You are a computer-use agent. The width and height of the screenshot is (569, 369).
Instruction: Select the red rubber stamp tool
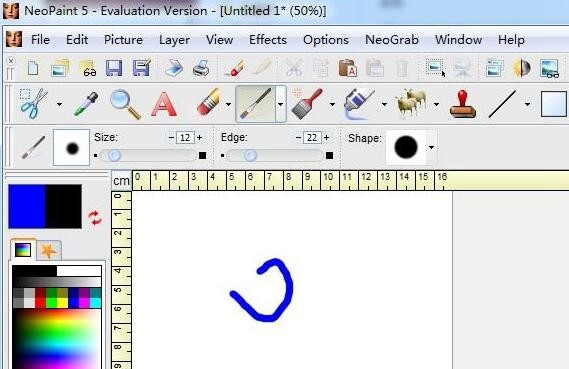[463, 104]
